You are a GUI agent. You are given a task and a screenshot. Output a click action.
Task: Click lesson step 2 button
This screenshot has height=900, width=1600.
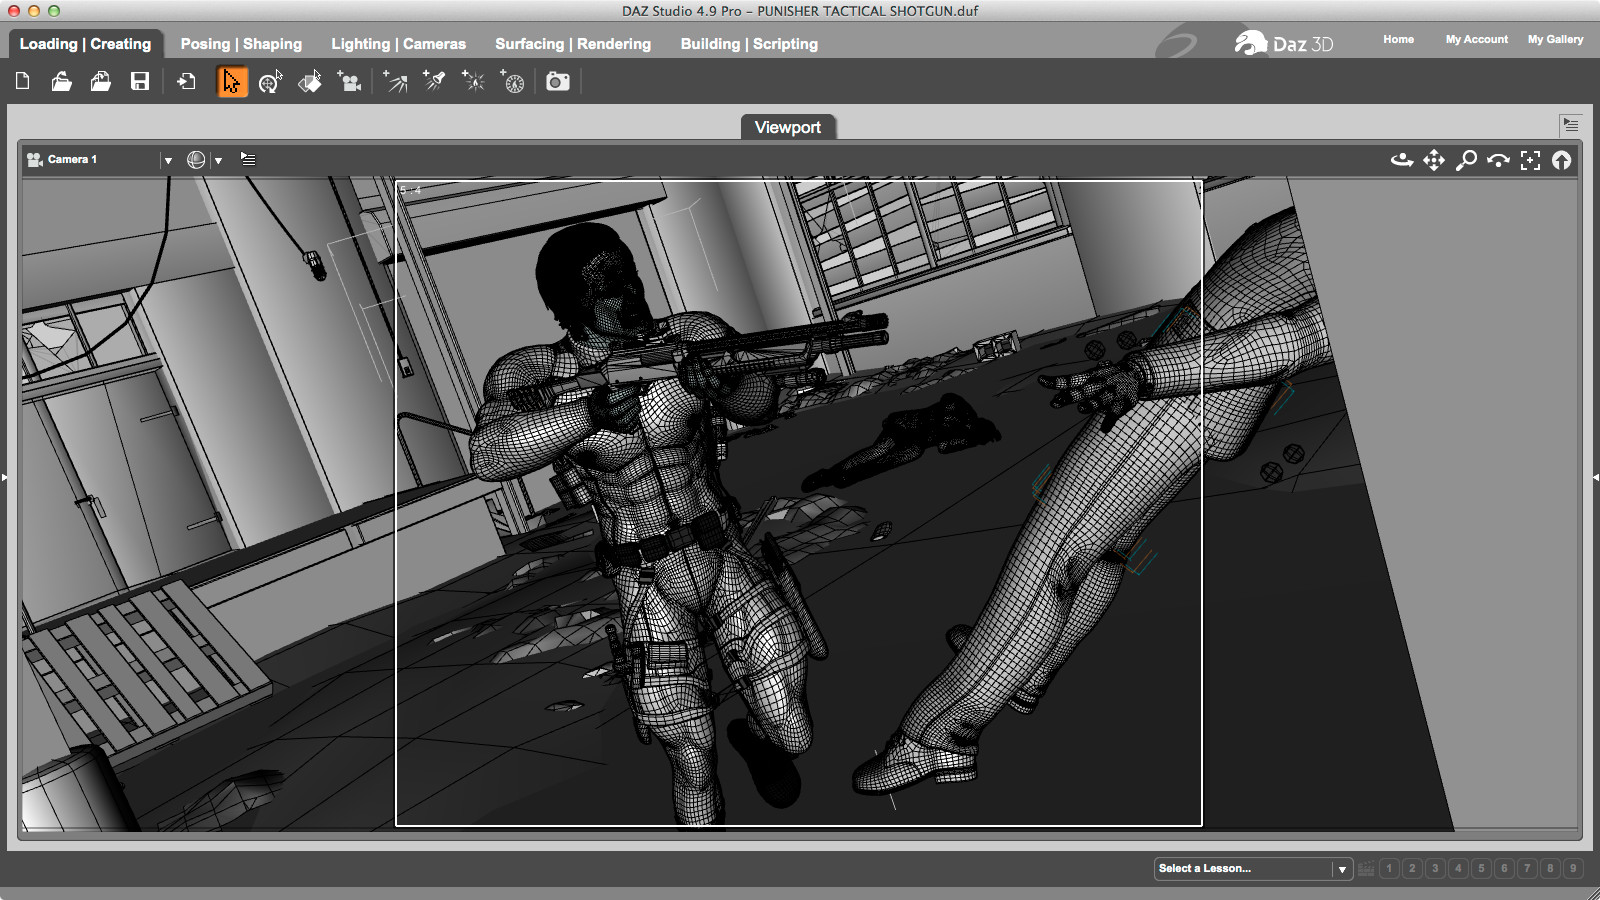1412,868
